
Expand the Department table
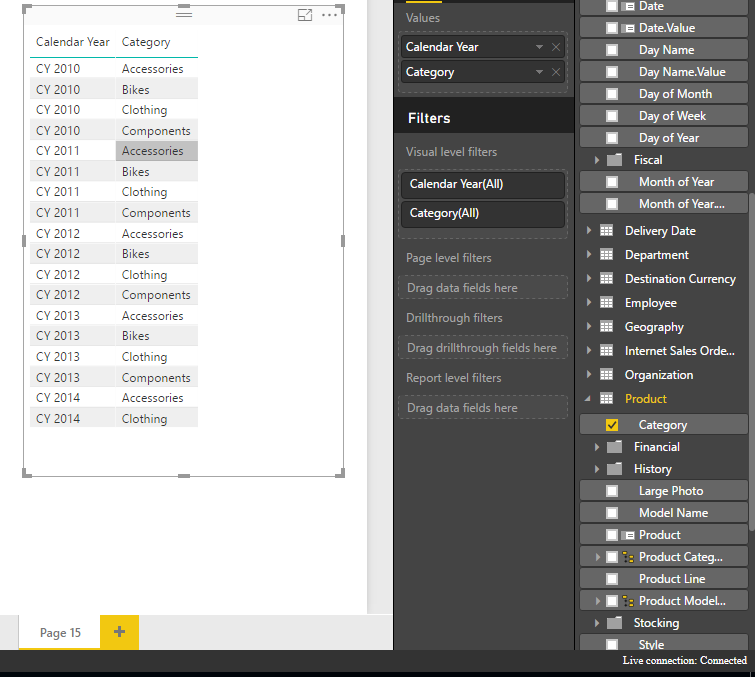589,255
